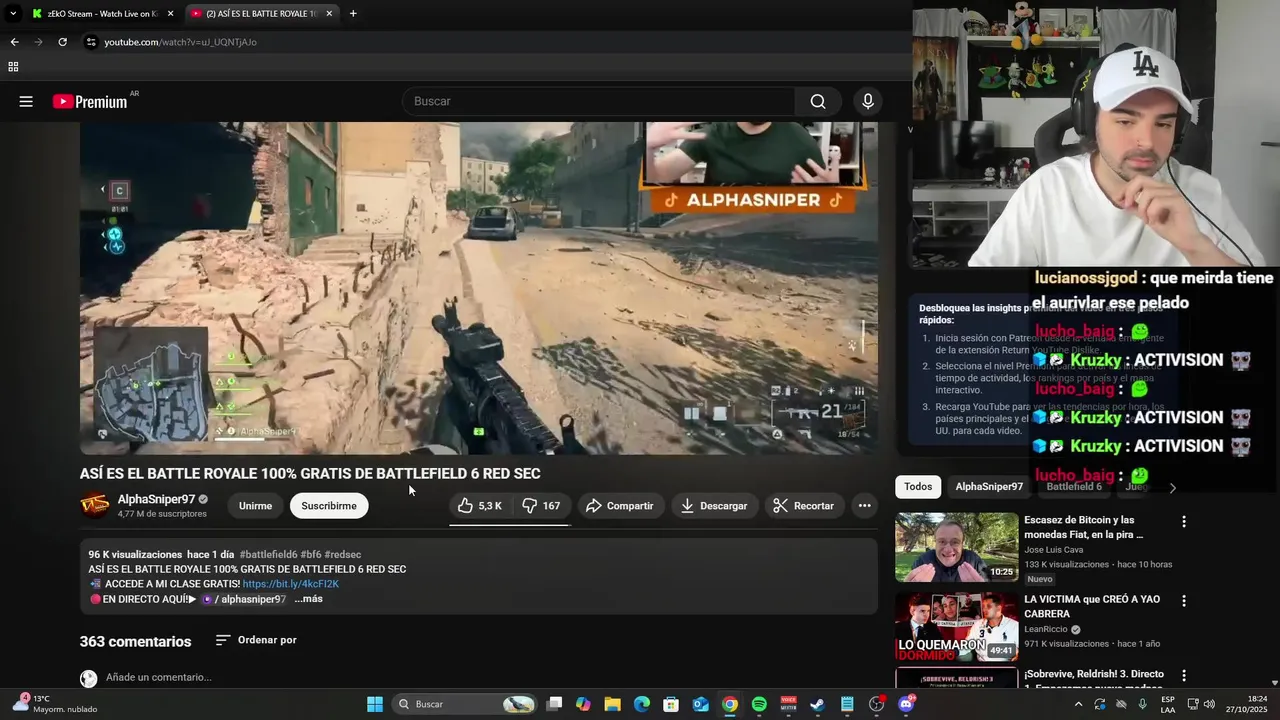Close the zEkO Stream tab
Image resolution: width=1280 pixels, height=720 pixels.
click(x=170, y=14)
